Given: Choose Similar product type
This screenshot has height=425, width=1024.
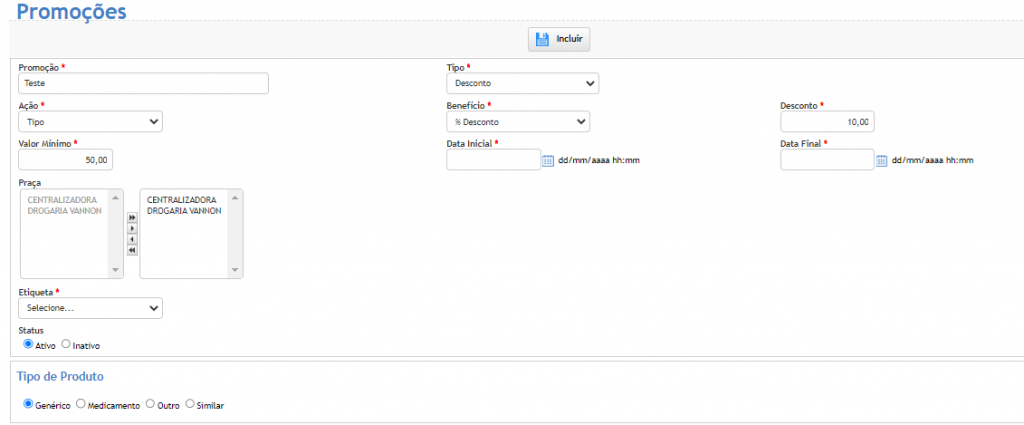Looking at the screenshot, I should coord(190,404).
